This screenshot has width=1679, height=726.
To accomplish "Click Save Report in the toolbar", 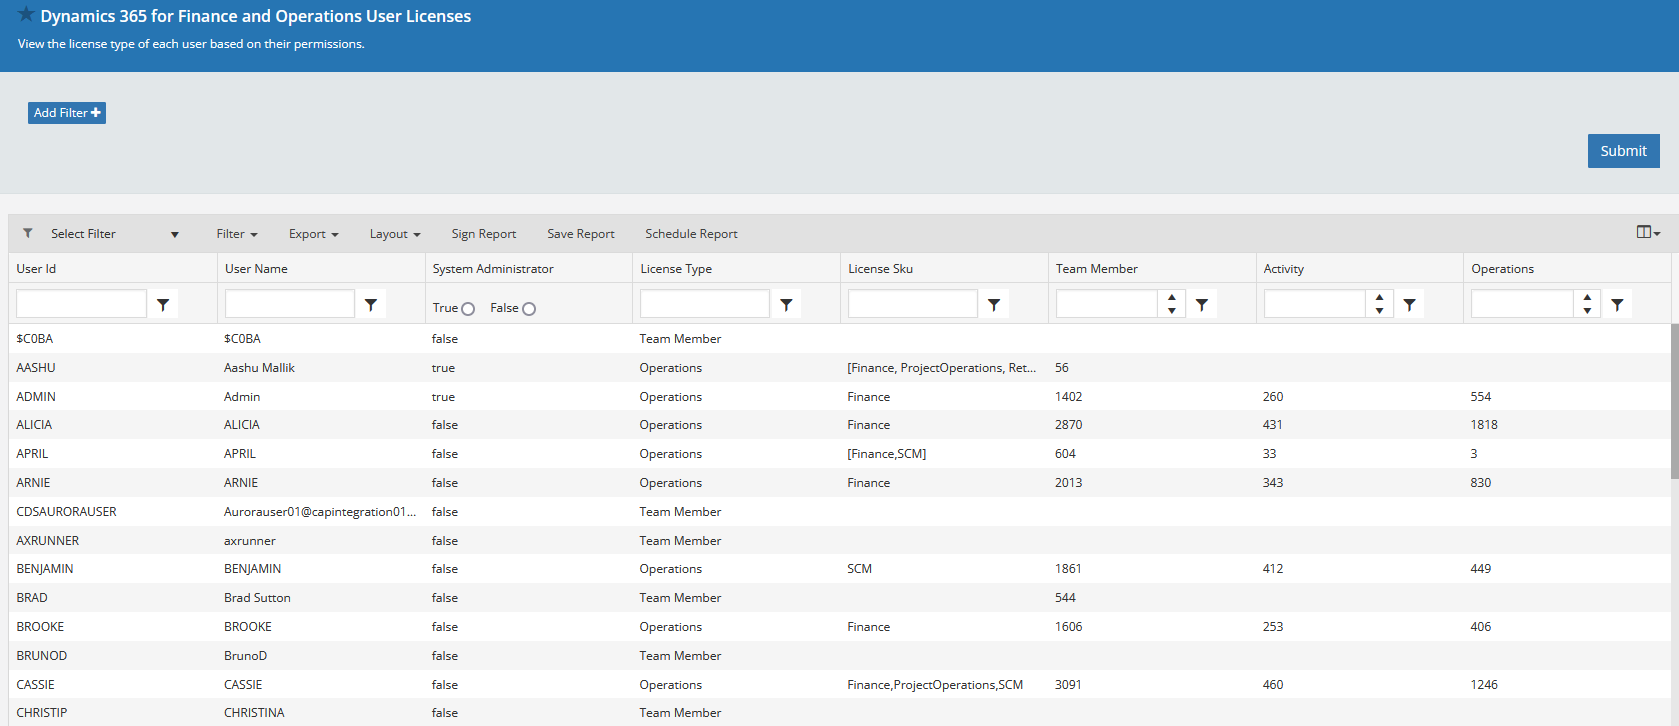I will [x=581, y=234].
